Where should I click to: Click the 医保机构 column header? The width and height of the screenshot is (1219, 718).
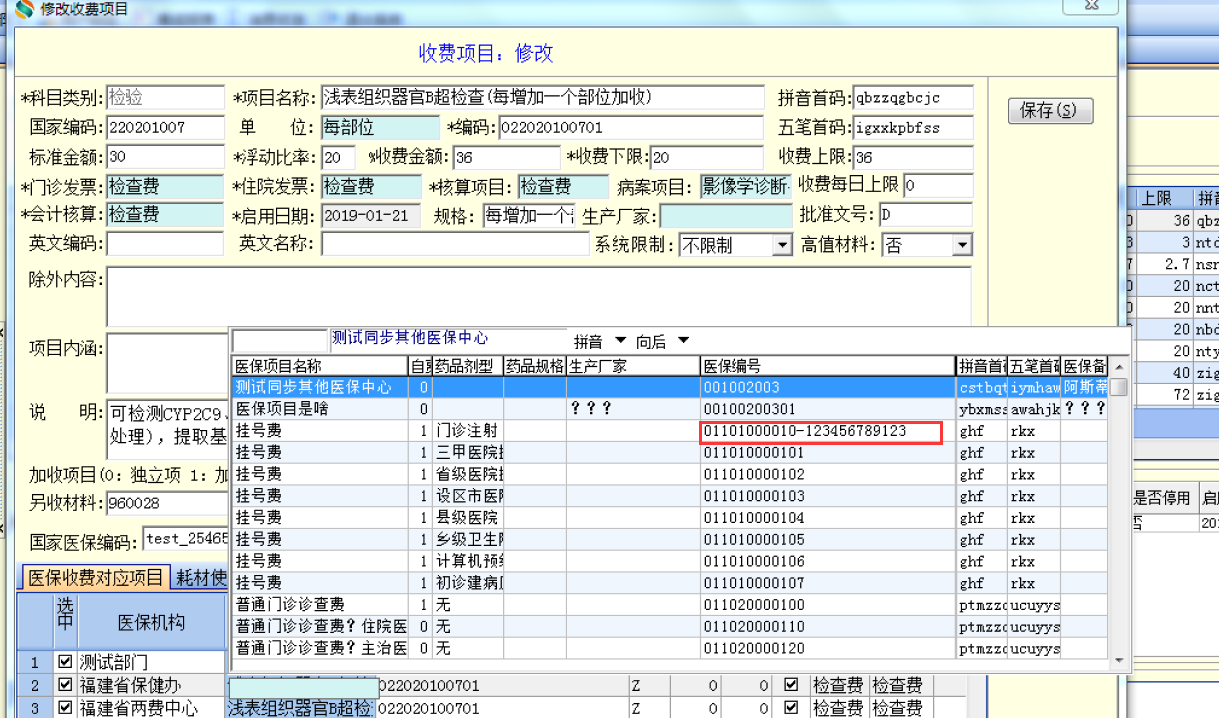click(x=151, y=622)
